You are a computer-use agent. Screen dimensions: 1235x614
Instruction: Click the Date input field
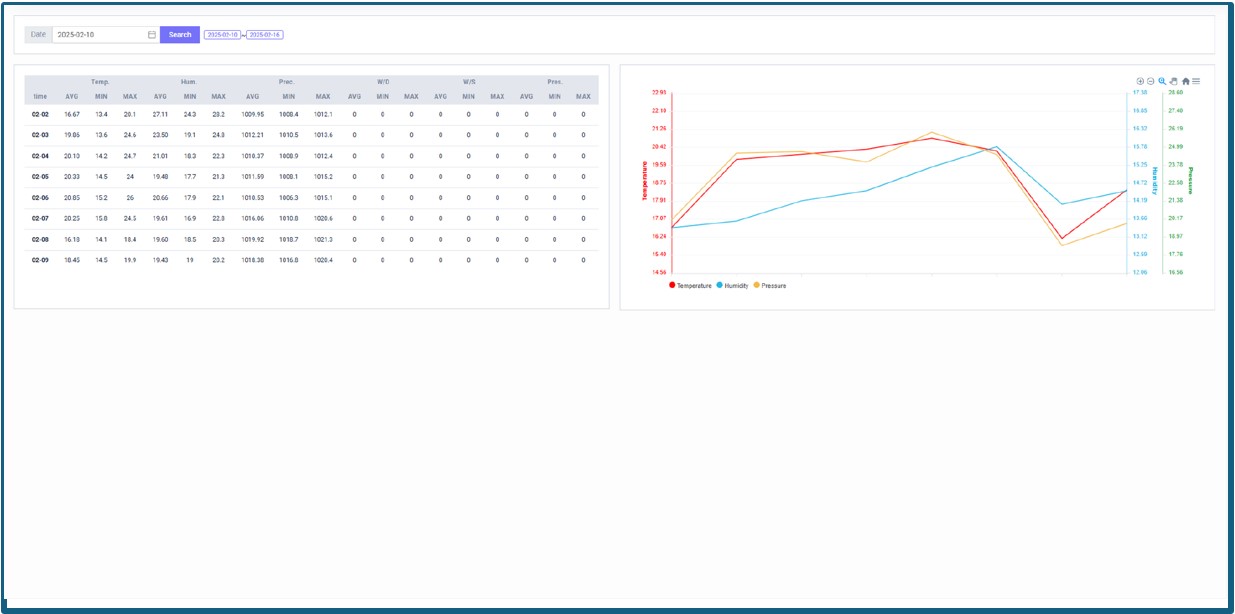coord(100,35)
